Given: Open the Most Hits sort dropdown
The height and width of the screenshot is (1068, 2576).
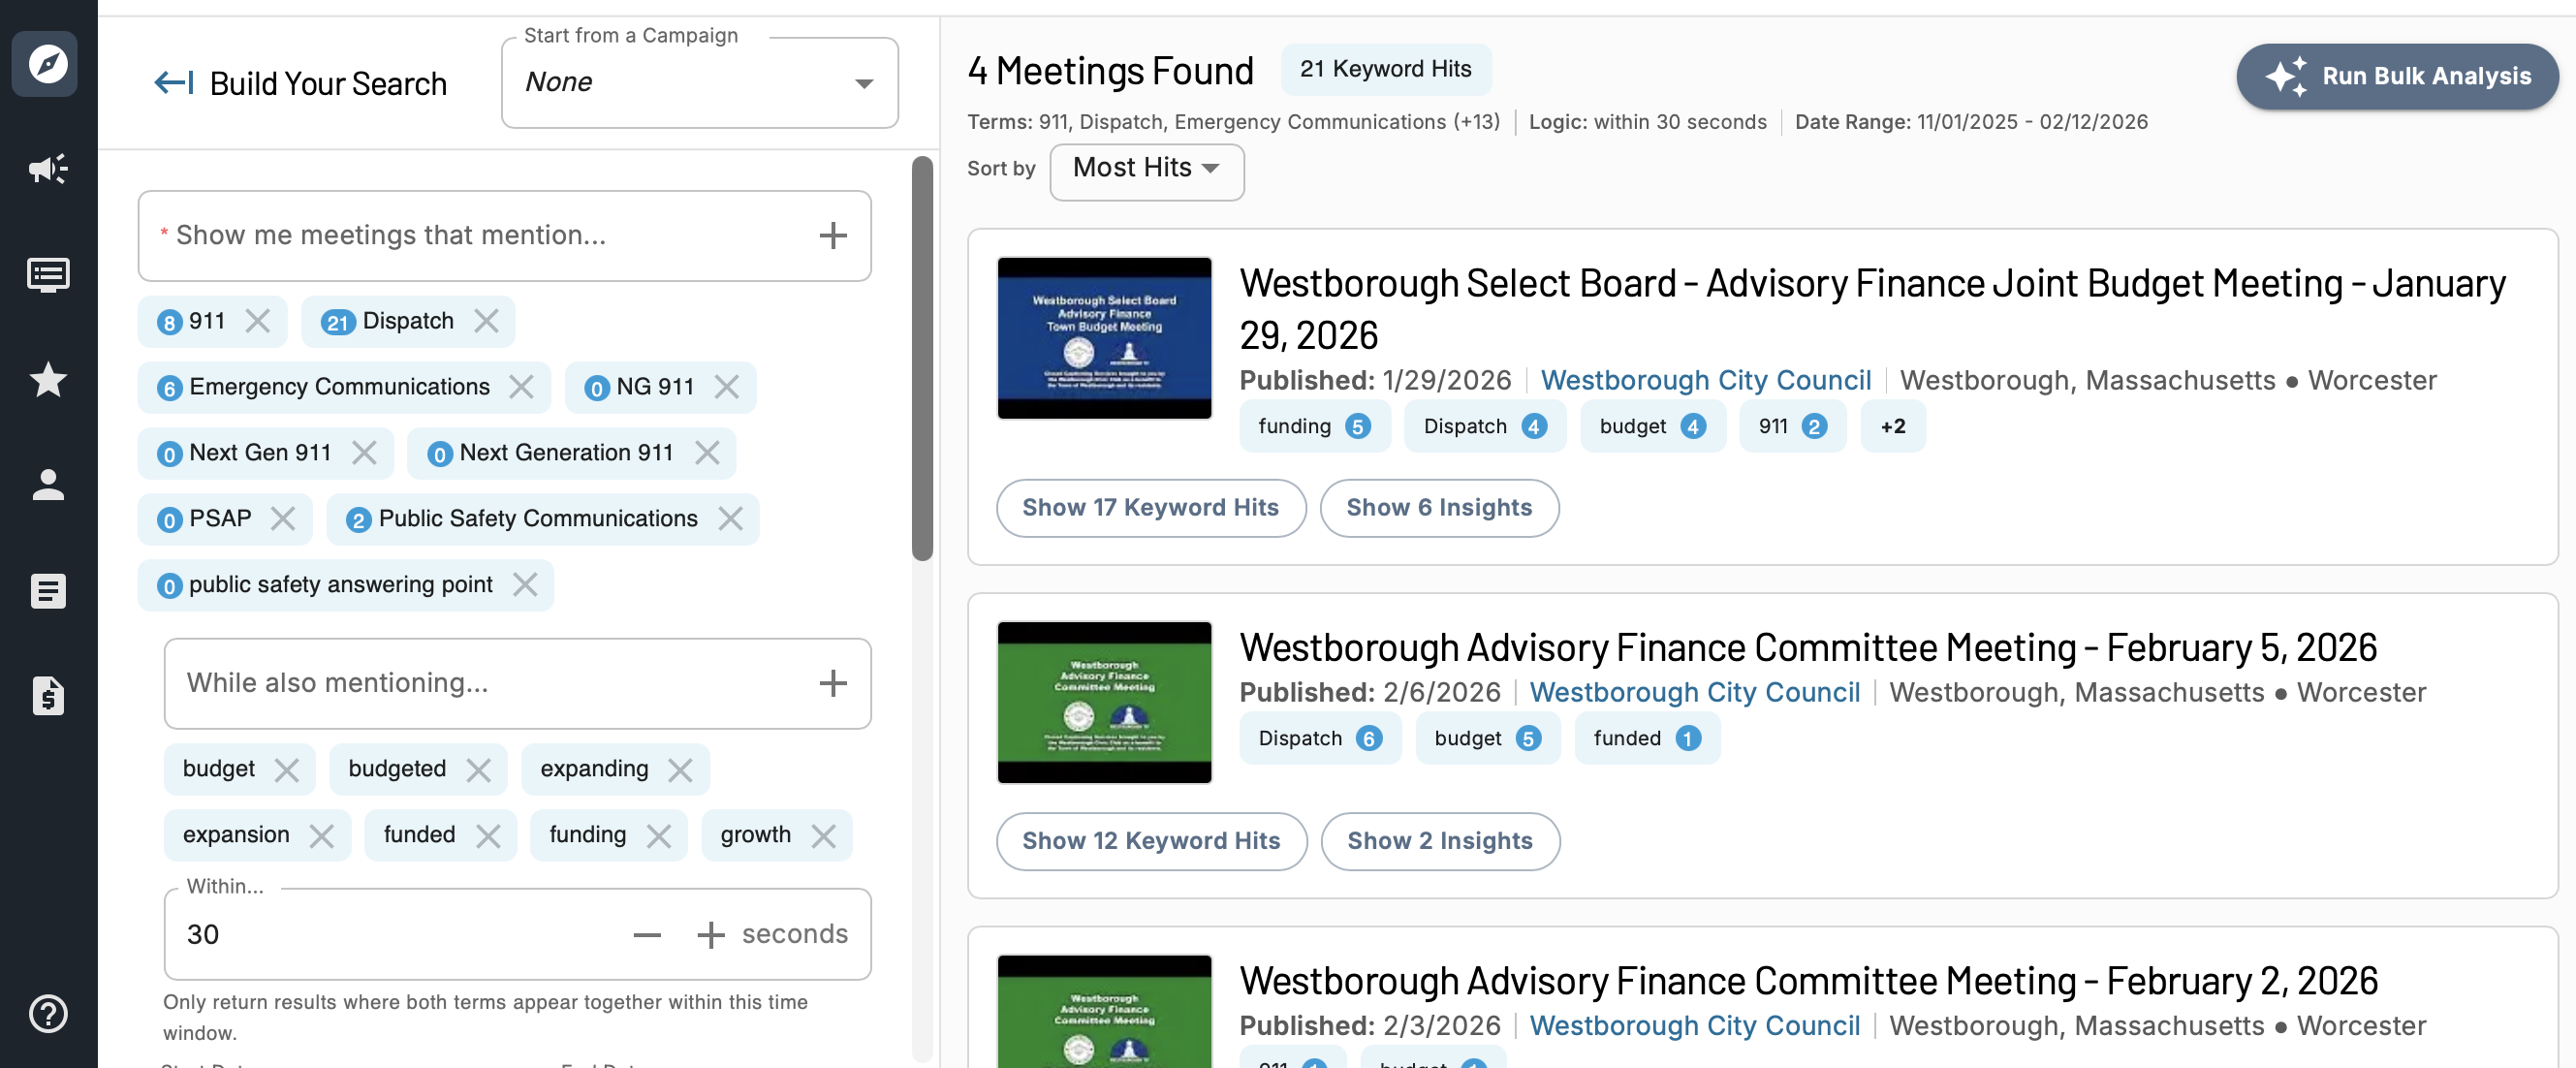Looking at the screenshot, I should pos(1145,168).
